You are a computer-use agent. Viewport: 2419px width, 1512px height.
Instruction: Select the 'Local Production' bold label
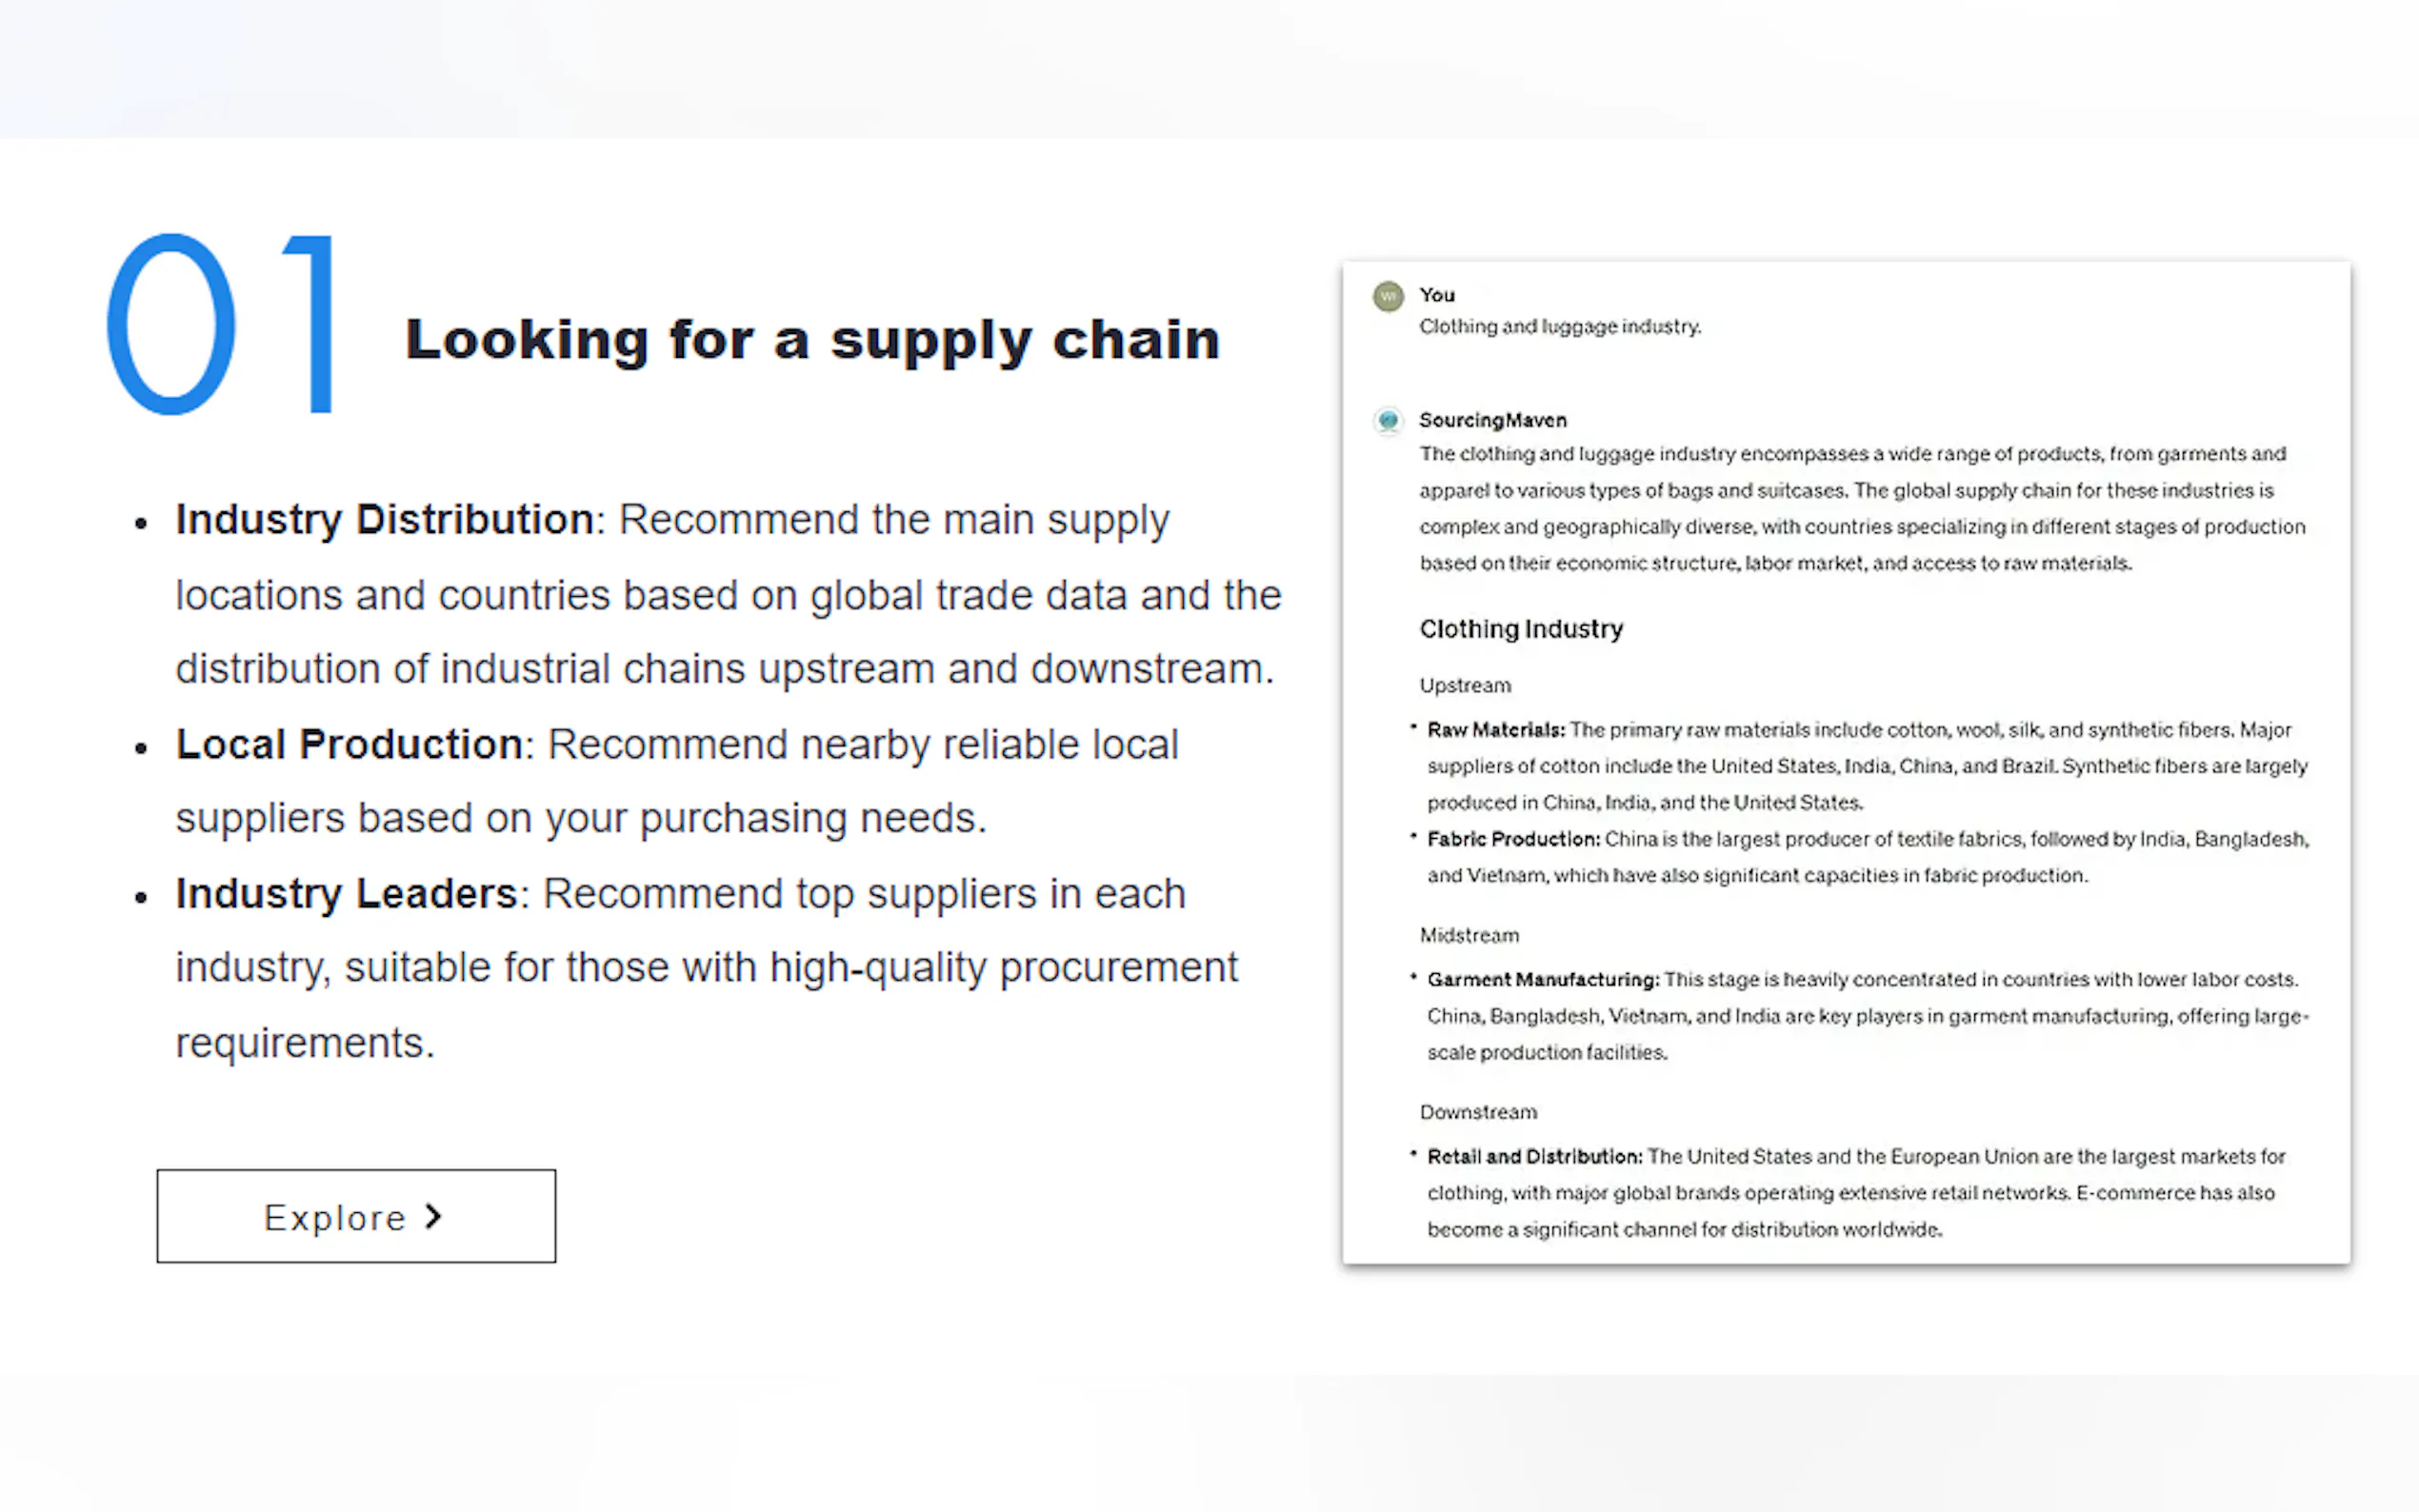pyautogui.click(x=349, y=745)
